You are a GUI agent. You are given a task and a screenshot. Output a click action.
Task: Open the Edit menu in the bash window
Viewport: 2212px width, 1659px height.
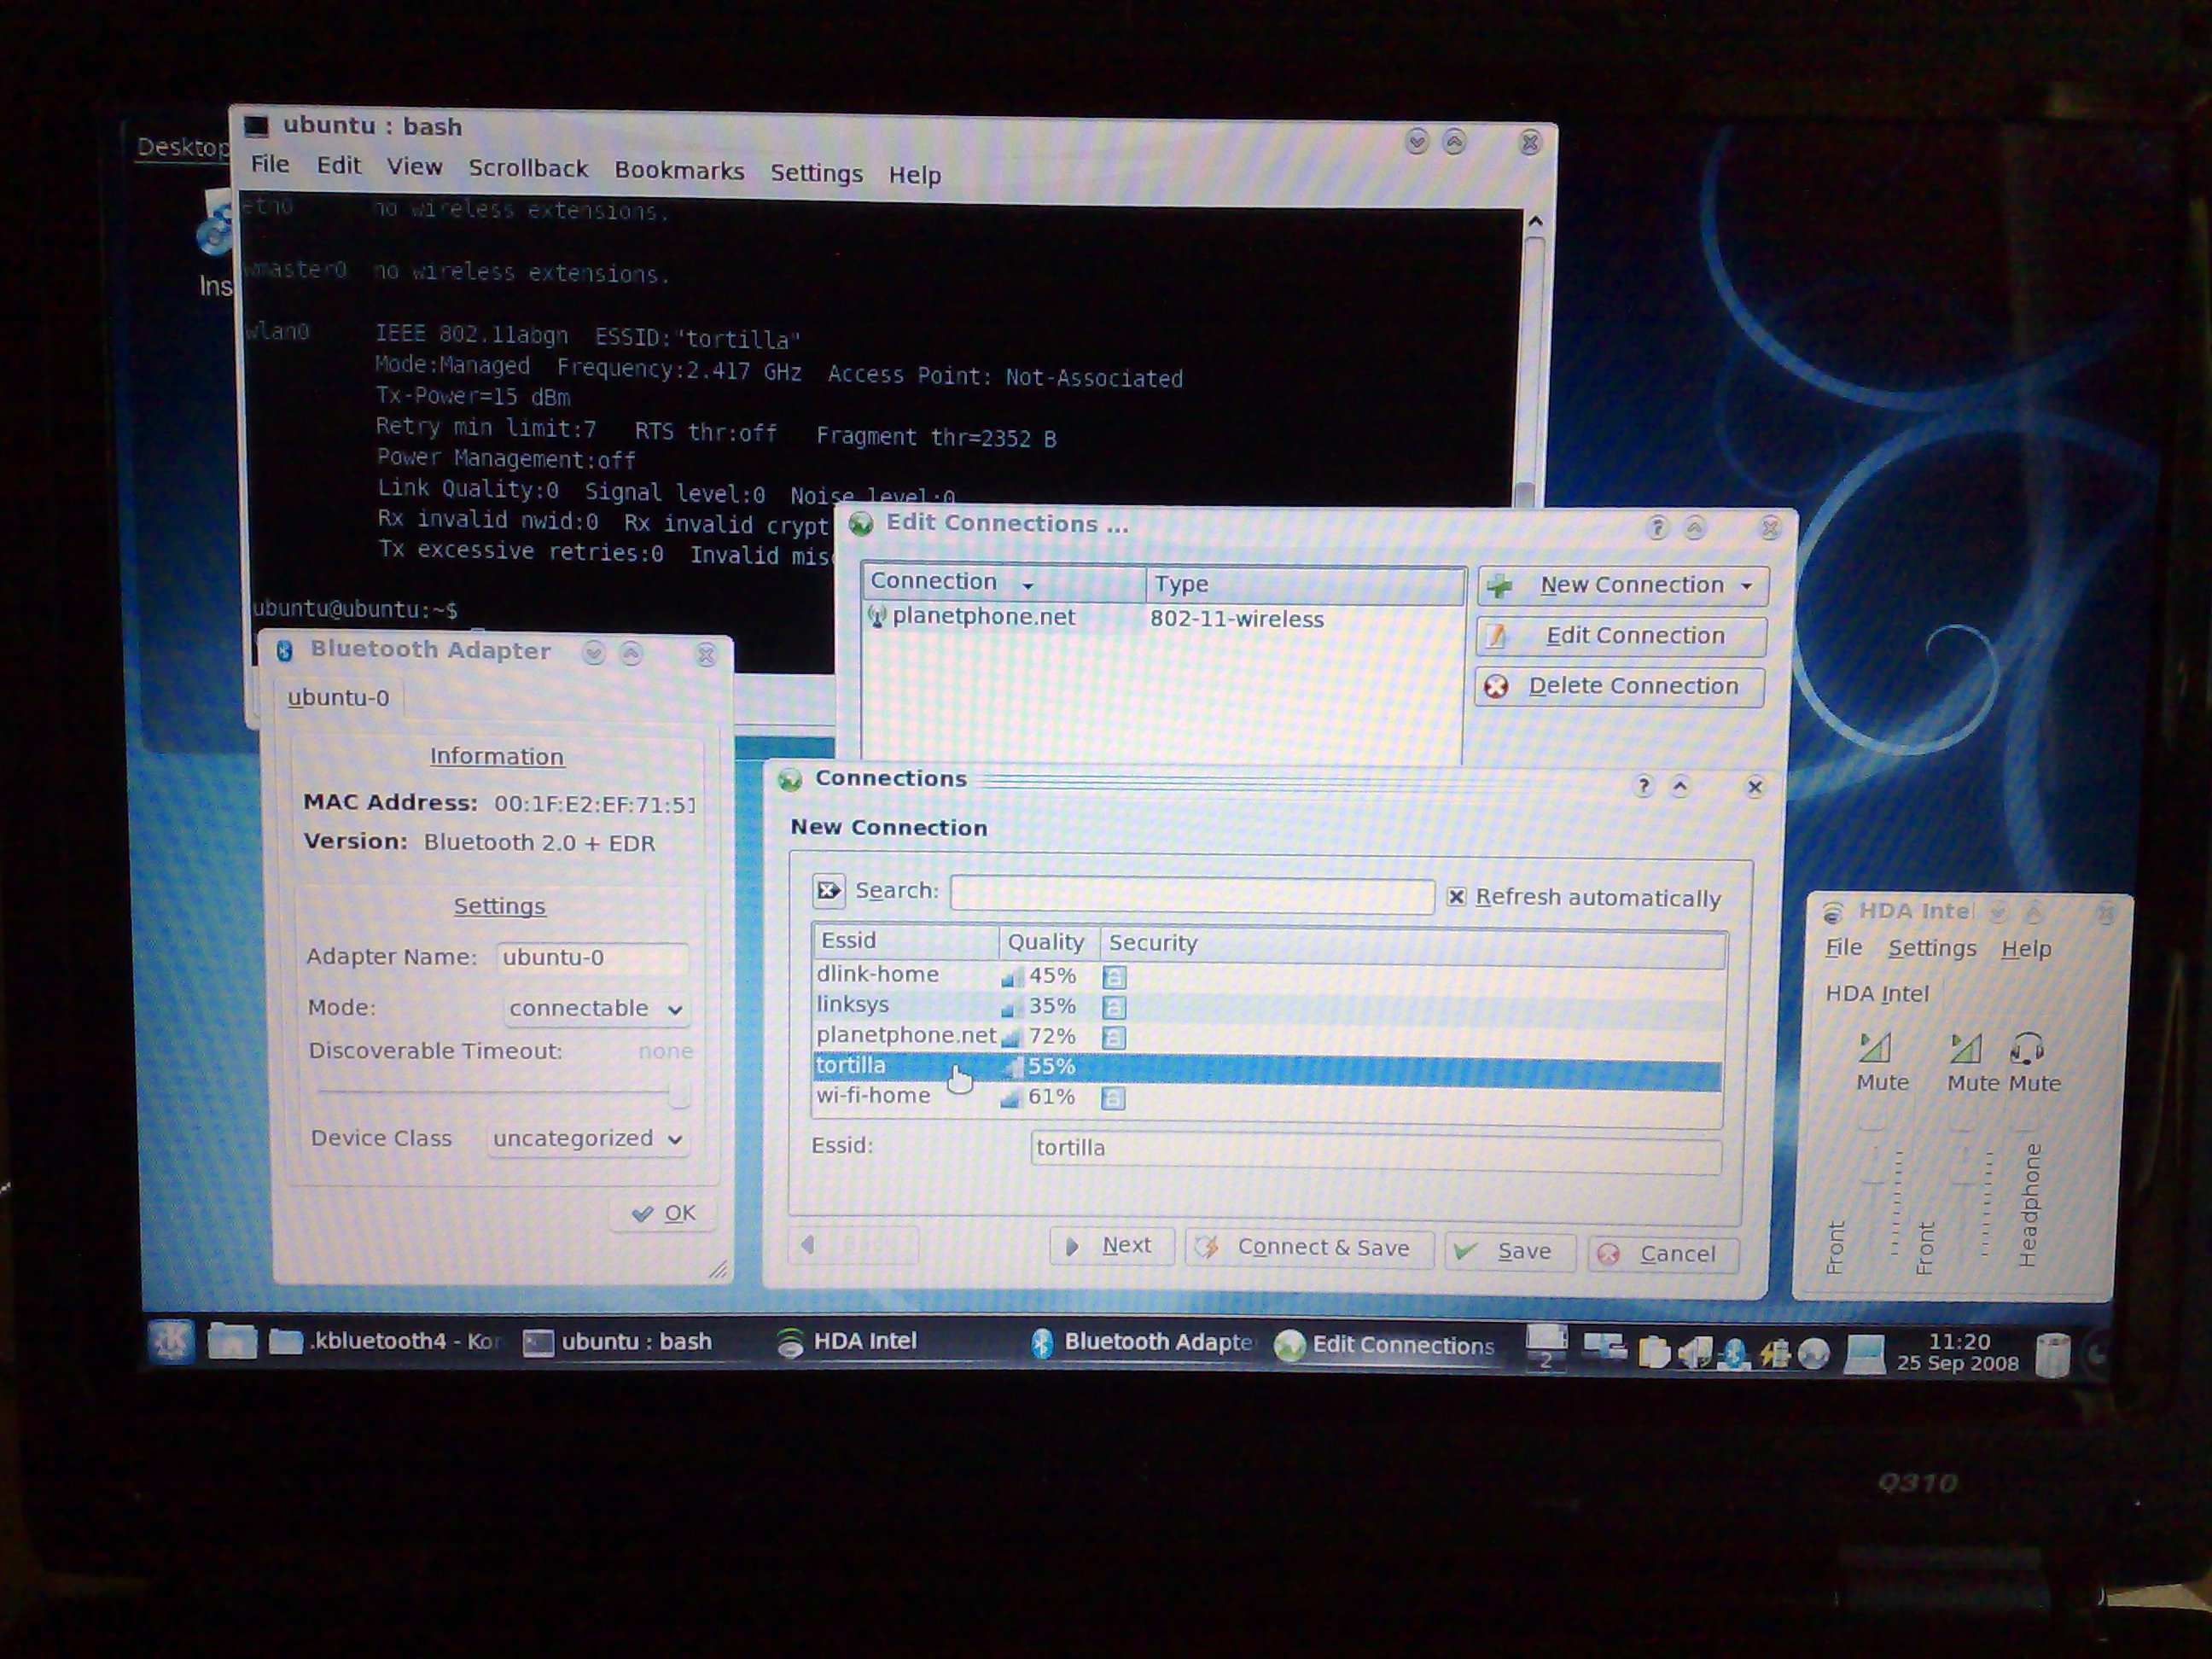[338, 165]
